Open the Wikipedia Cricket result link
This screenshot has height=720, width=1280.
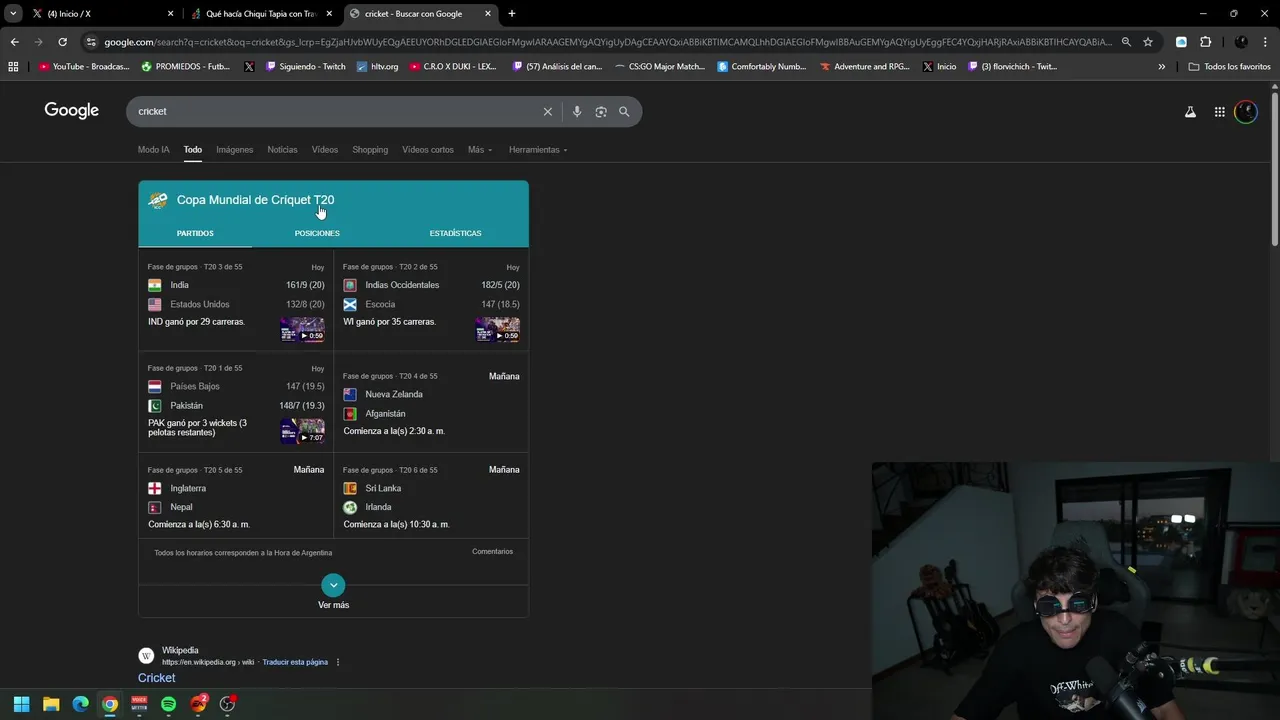(156, 678)
